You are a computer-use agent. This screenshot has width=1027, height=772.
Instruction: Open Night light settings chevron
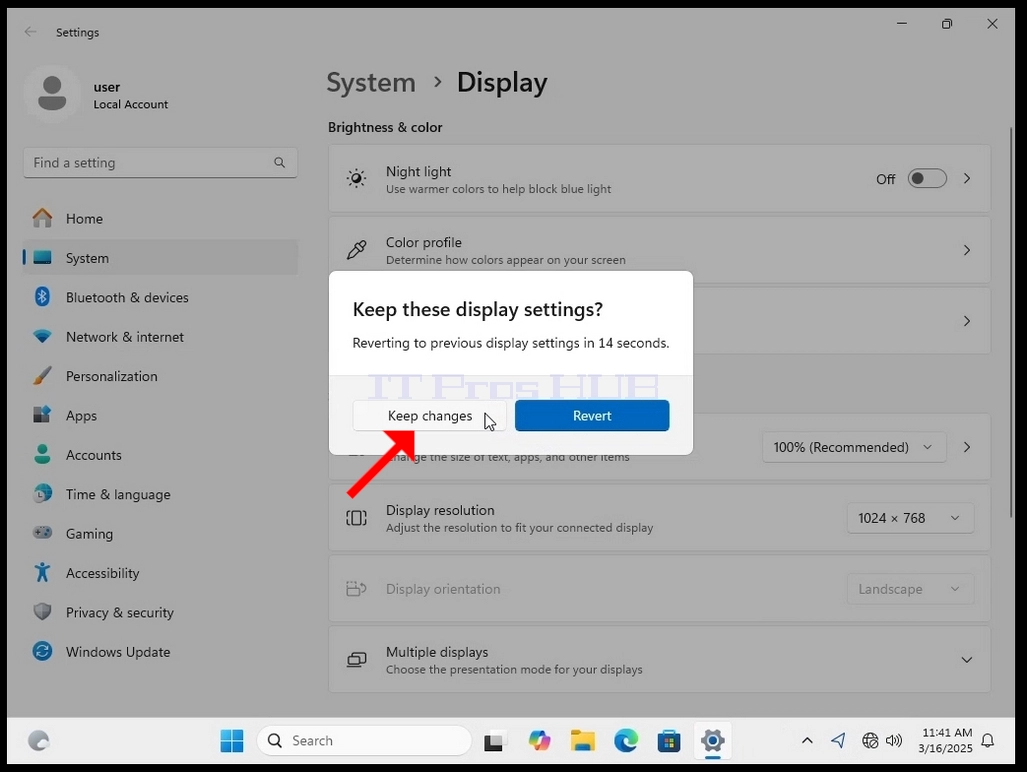coord(967,179)
